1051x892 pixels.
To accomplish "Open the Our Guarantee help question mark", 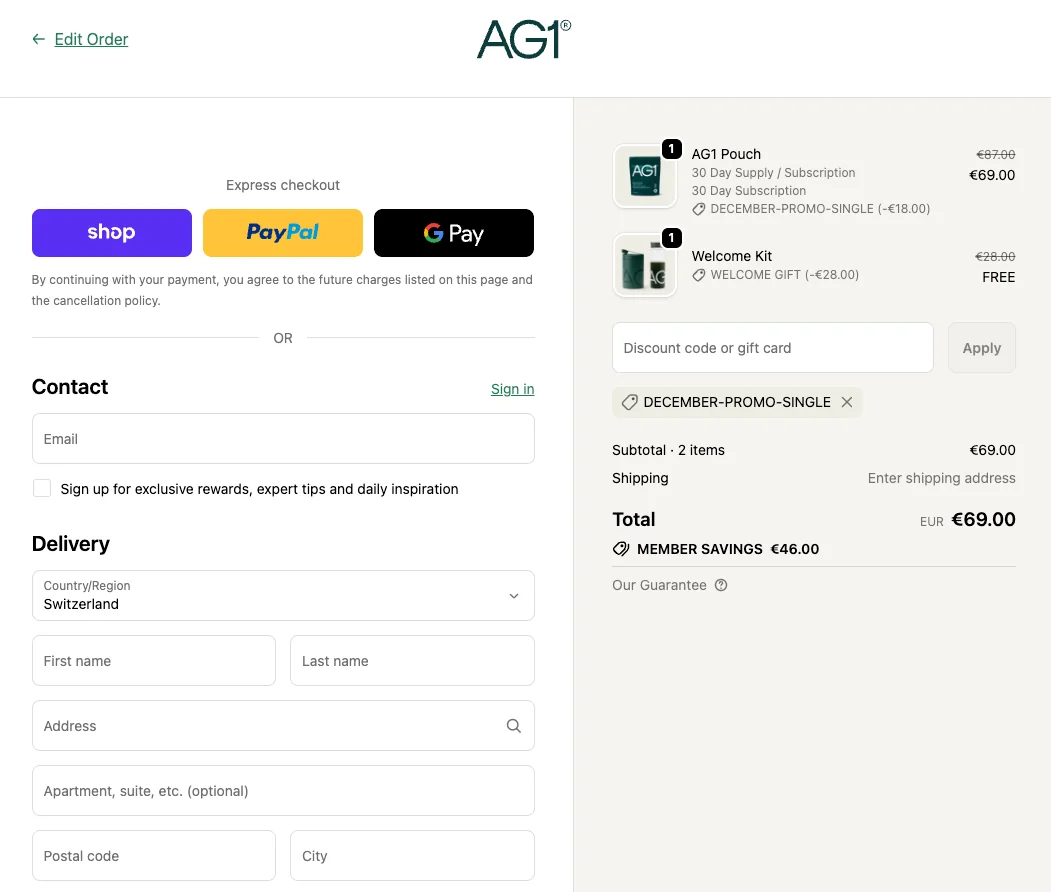I will click(x=721, y=585).
